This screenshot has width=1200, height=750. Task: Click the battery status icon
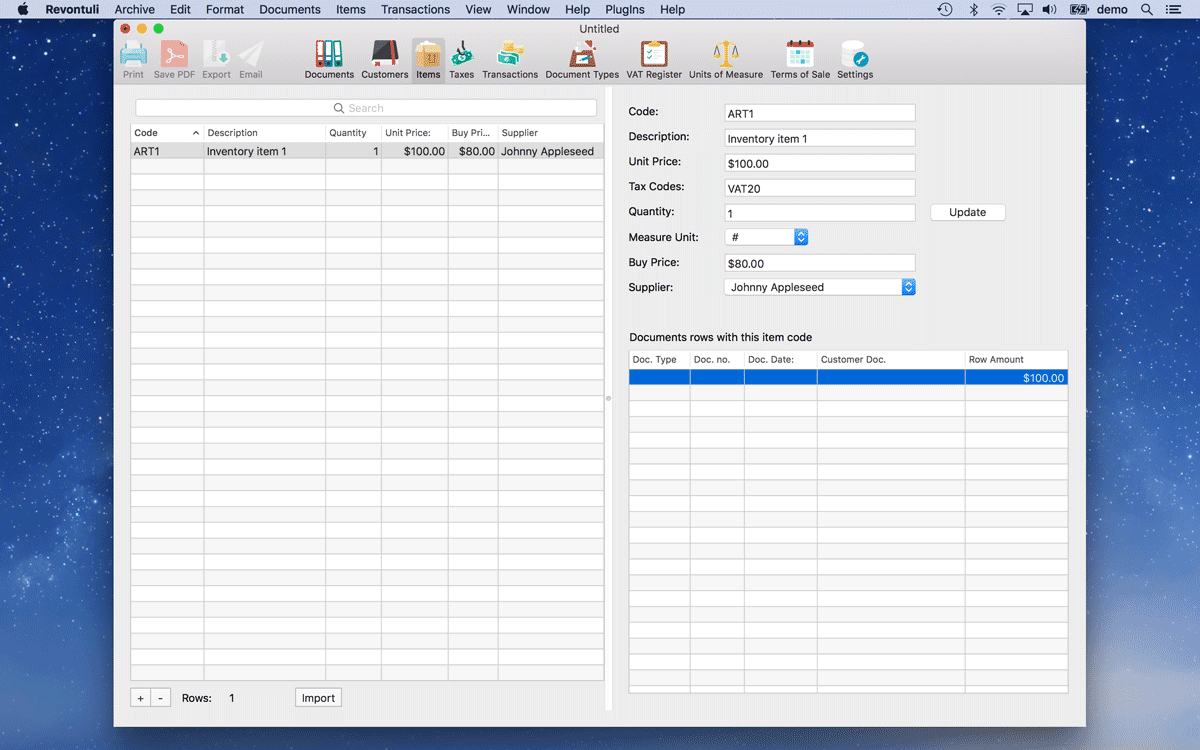[x=1079, y=9]
